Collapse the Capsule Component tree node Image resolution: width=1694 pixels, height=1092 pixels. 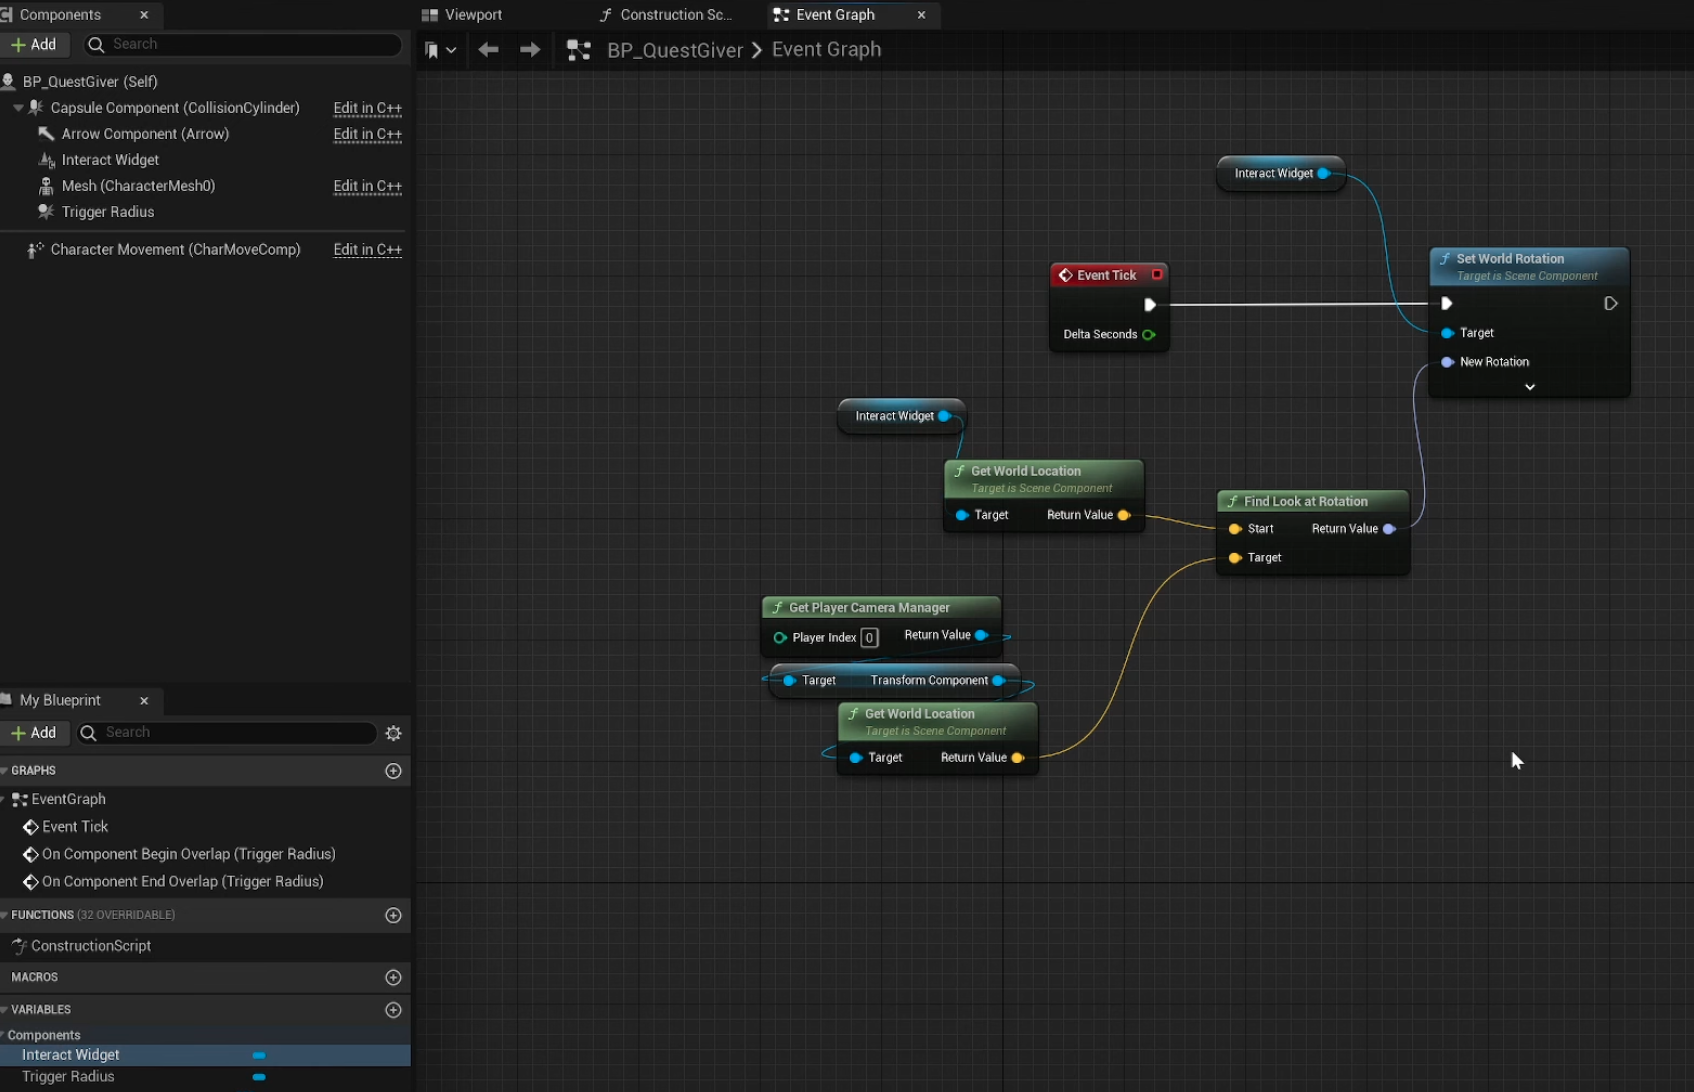[x=18, y=108]
